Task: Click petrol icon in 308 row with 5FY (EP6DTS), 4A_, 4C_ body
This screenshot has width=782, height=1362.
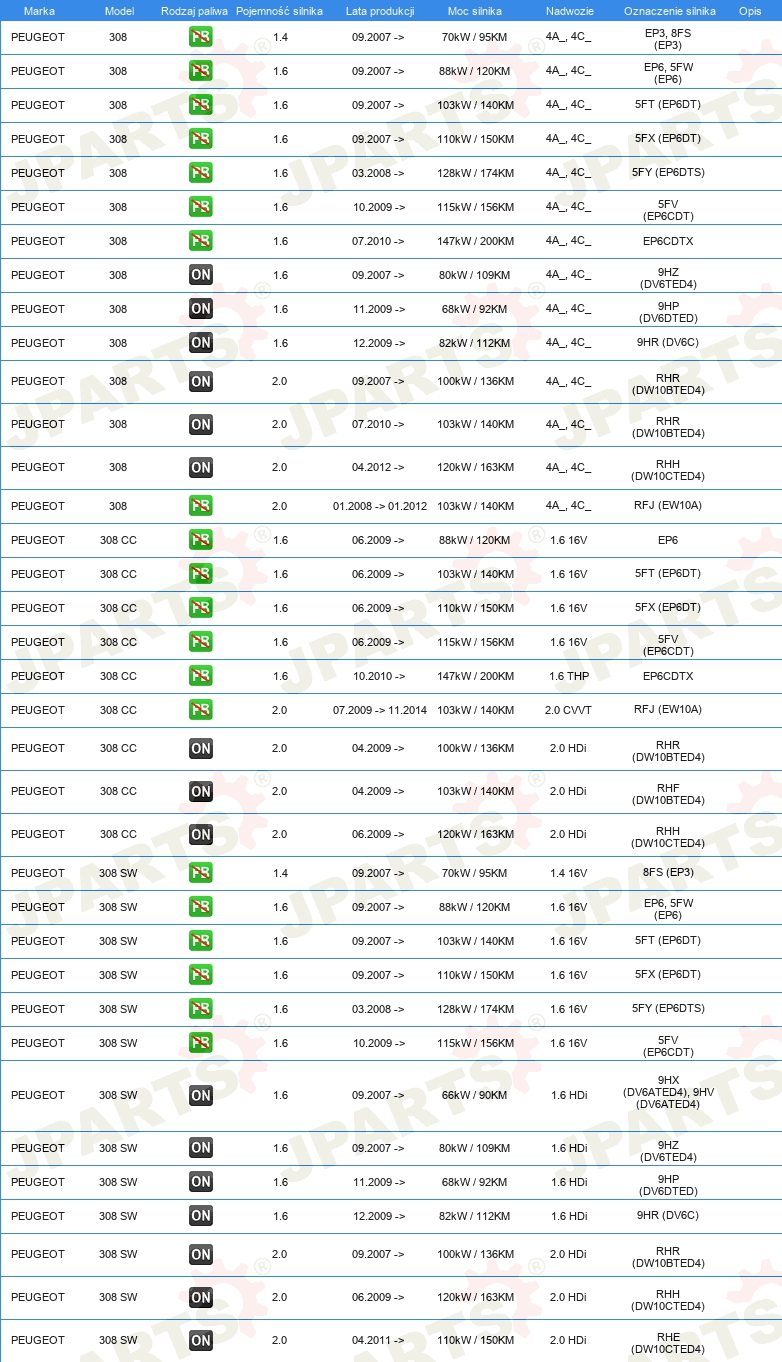Action: tap(201, 173)
